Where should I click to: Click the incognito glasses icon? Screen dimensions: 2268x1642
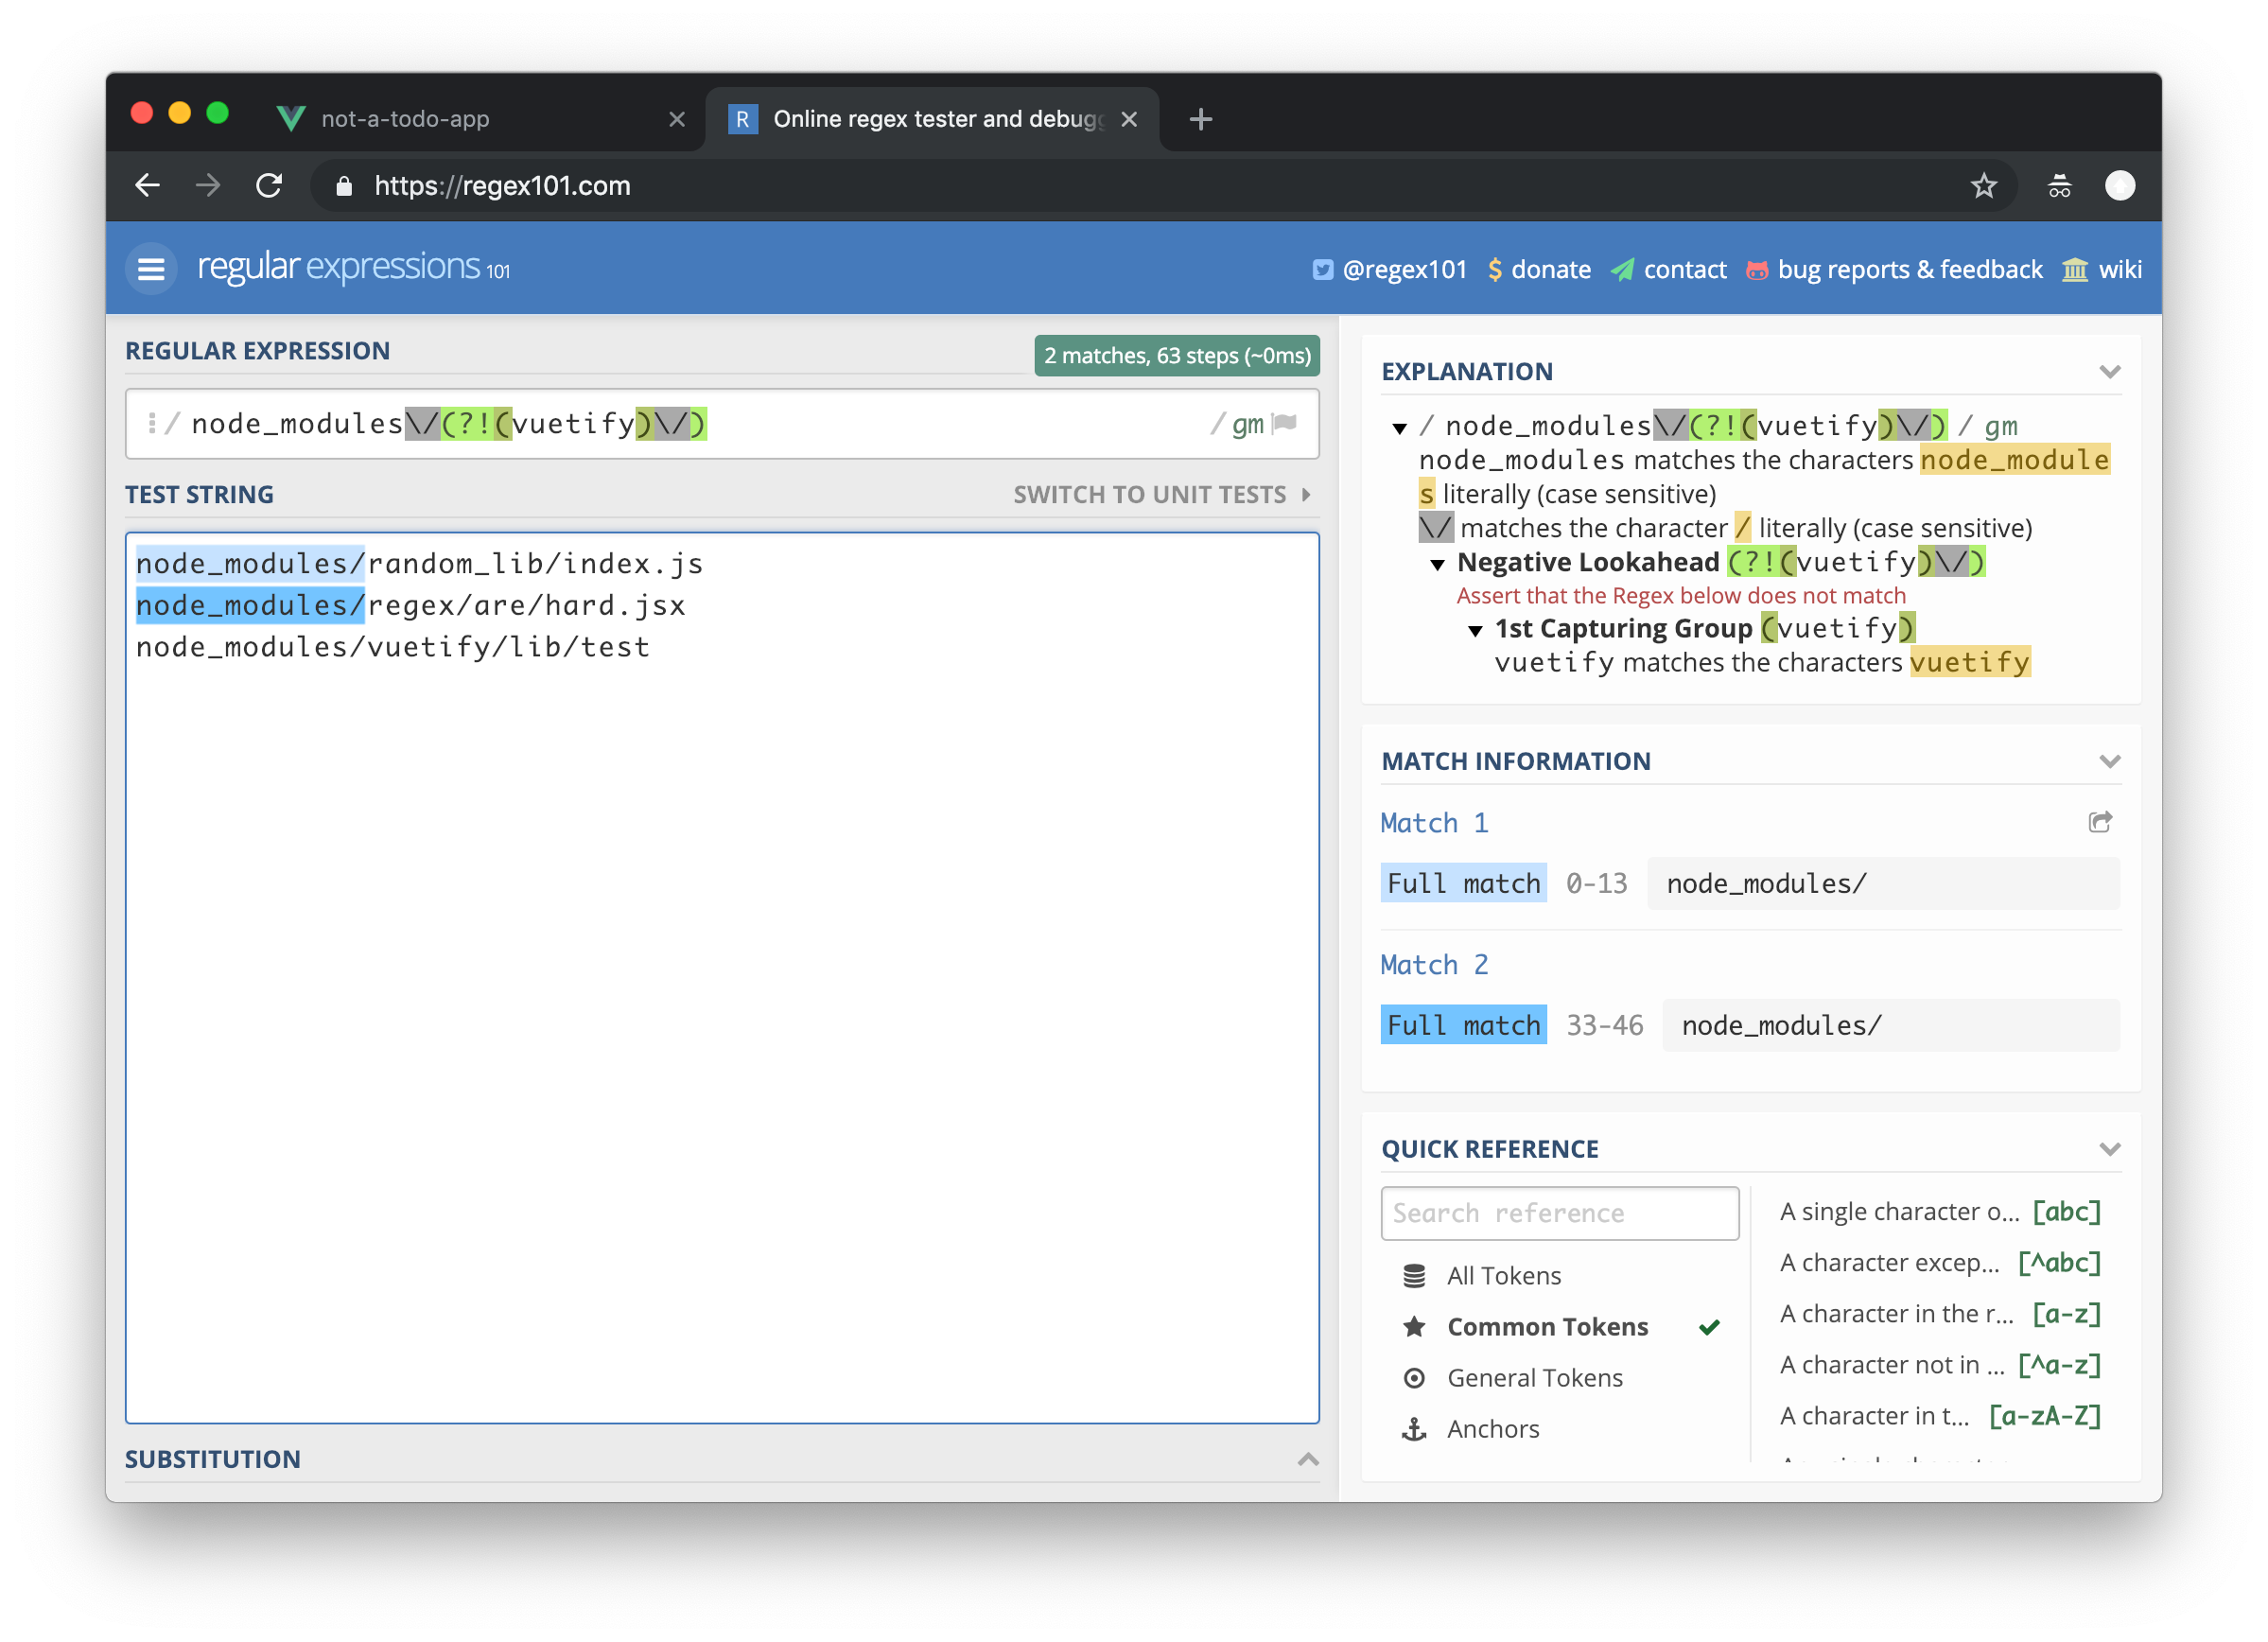(x=2059, y=186)
